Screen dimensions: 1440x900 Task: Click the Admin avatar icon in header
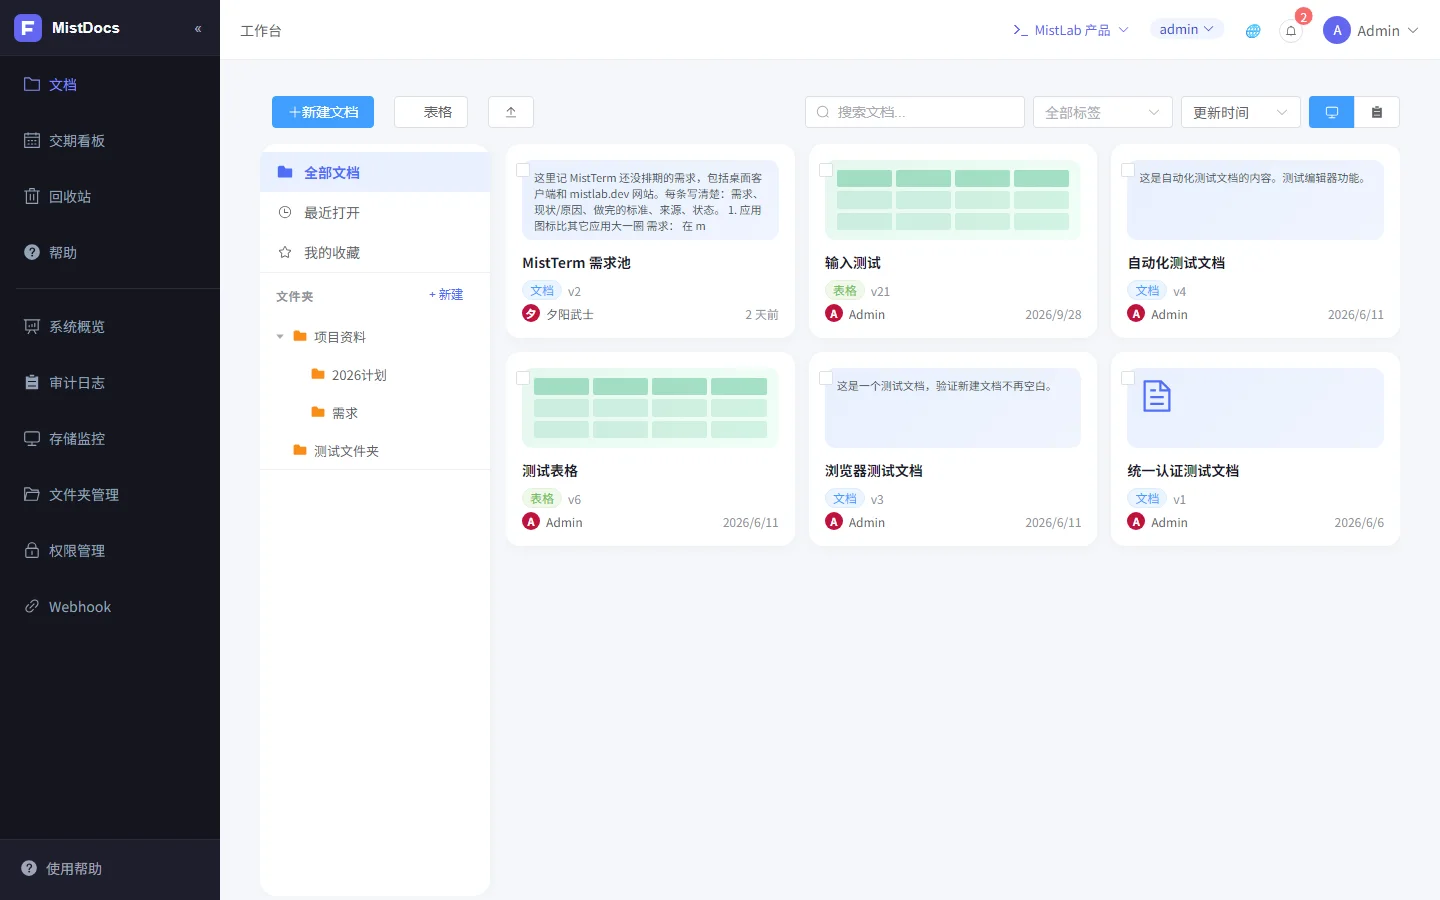coord(1337,30)
